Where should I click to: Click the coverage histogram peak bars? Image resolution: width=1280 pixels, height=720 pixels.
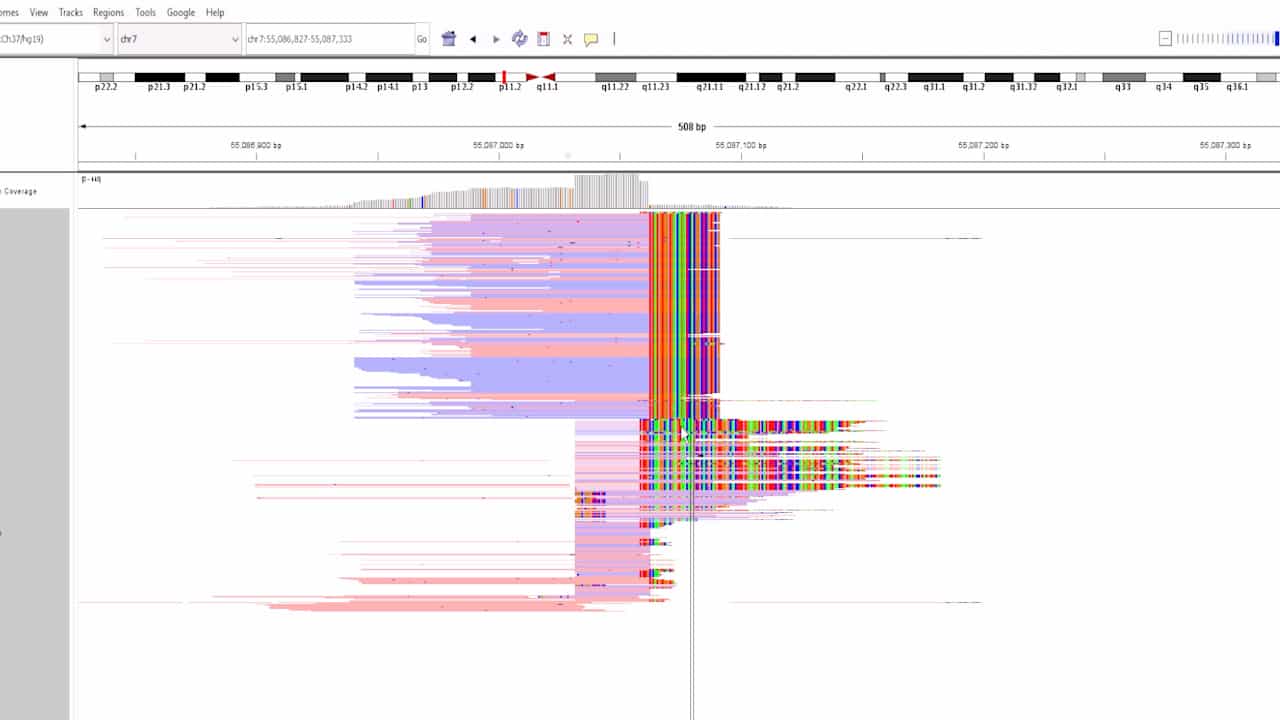point(611,190)
